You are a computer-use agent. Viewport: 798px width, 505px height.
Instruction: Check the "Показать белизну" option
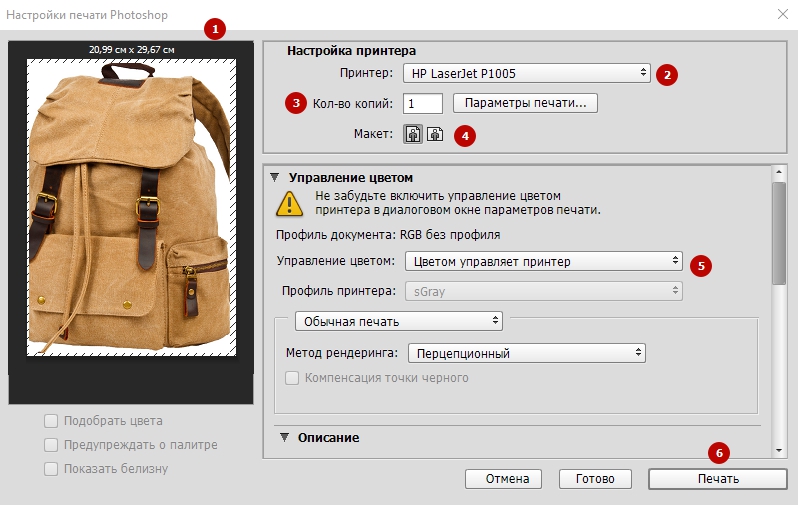(x=51, y=469)
